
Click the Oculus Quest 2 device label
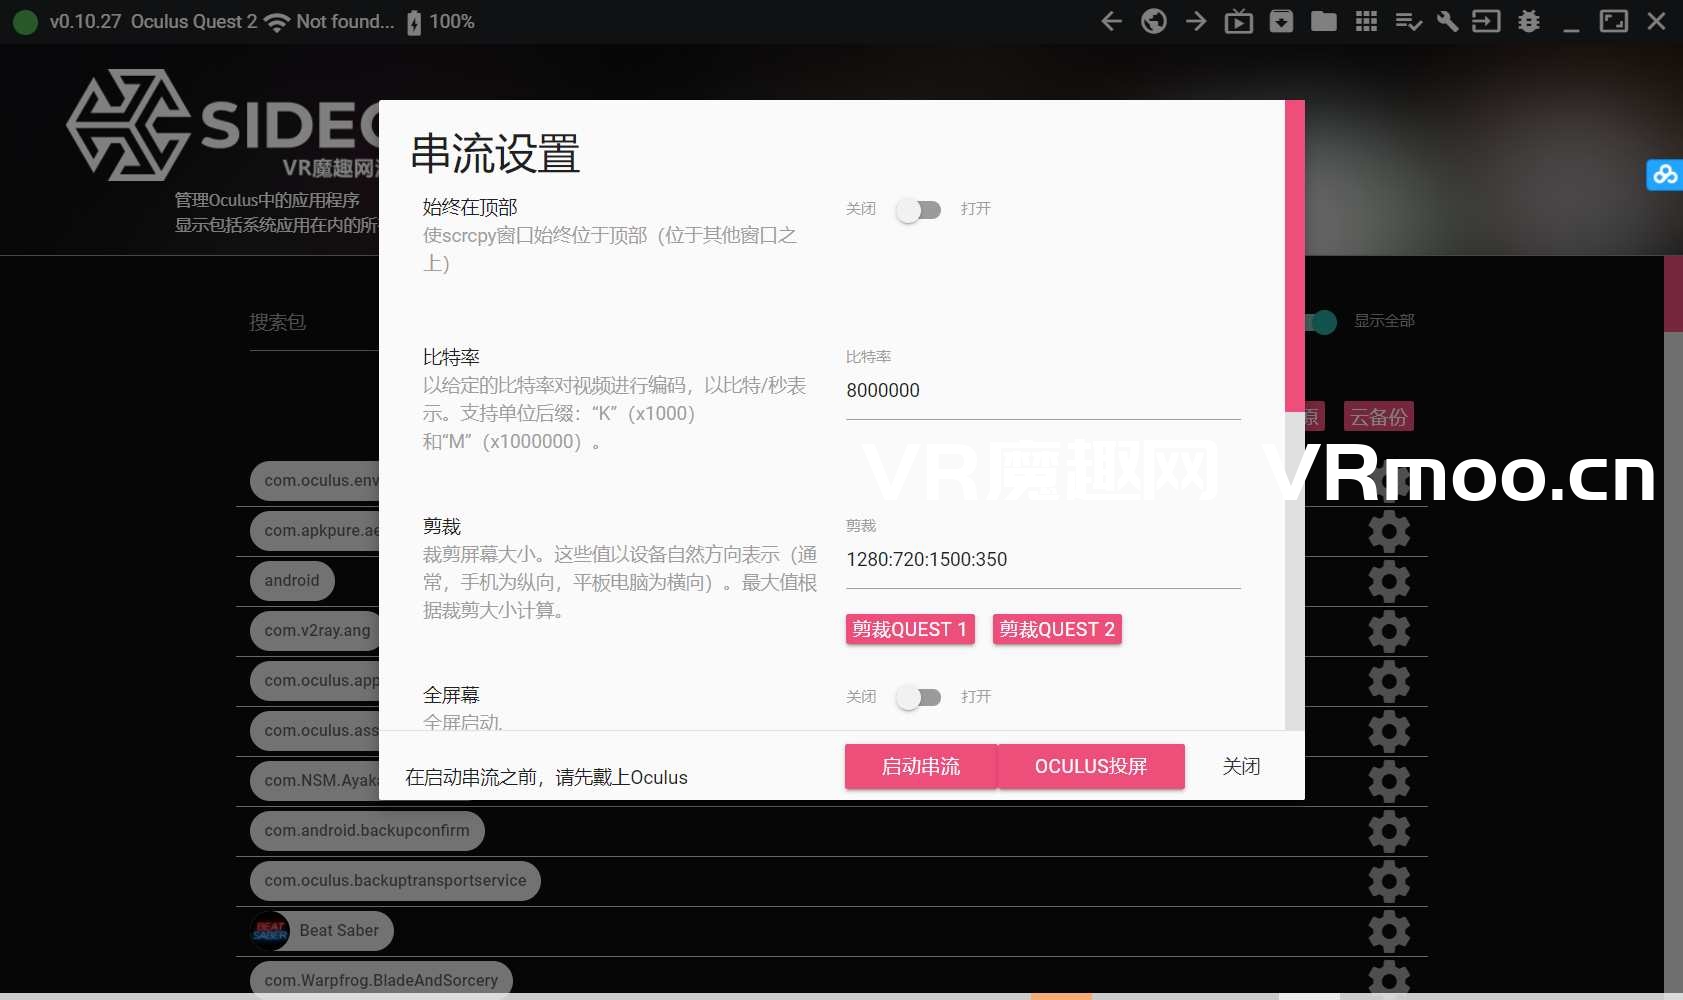pyautogui.click(x=194, y=22)
